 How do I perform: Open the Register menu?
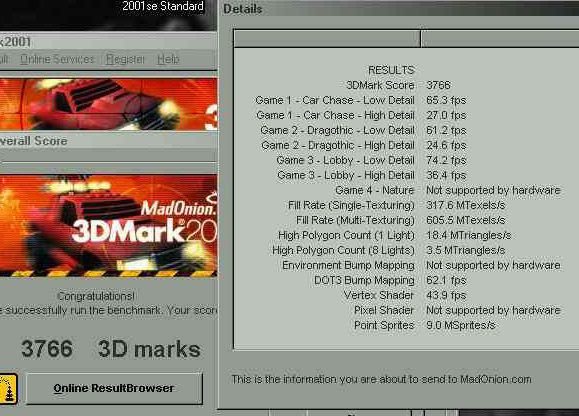(x=125, y=59)
